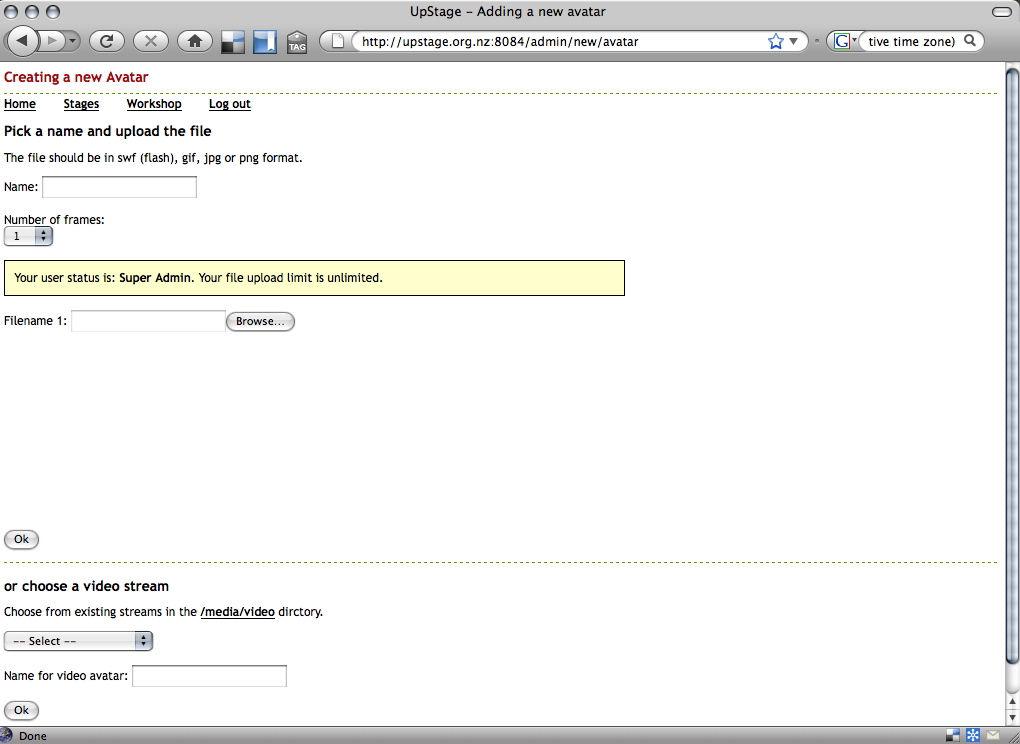Image resolution: width=1020 pixels, height=744 pixels.
Task: Click Ok under the file upload section
Action: click(21, 539)
